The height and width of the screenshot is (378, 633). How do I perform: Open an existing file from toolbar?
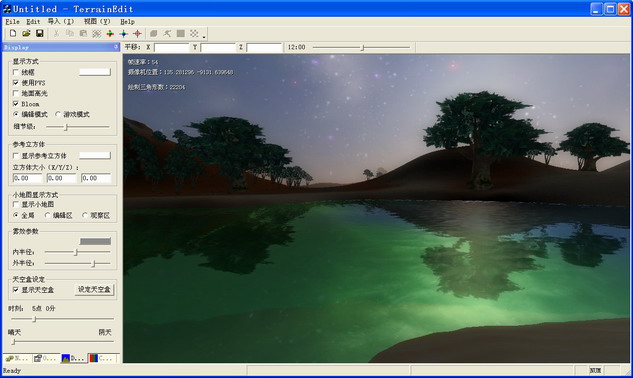coord(26,34)
